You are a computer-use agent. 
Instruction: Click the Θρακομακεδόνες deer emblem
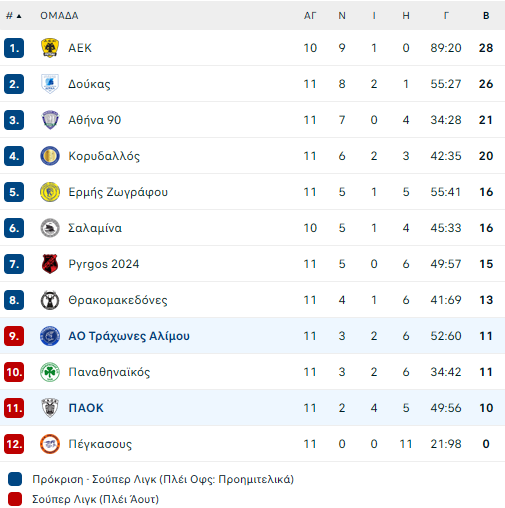(50, 300)
